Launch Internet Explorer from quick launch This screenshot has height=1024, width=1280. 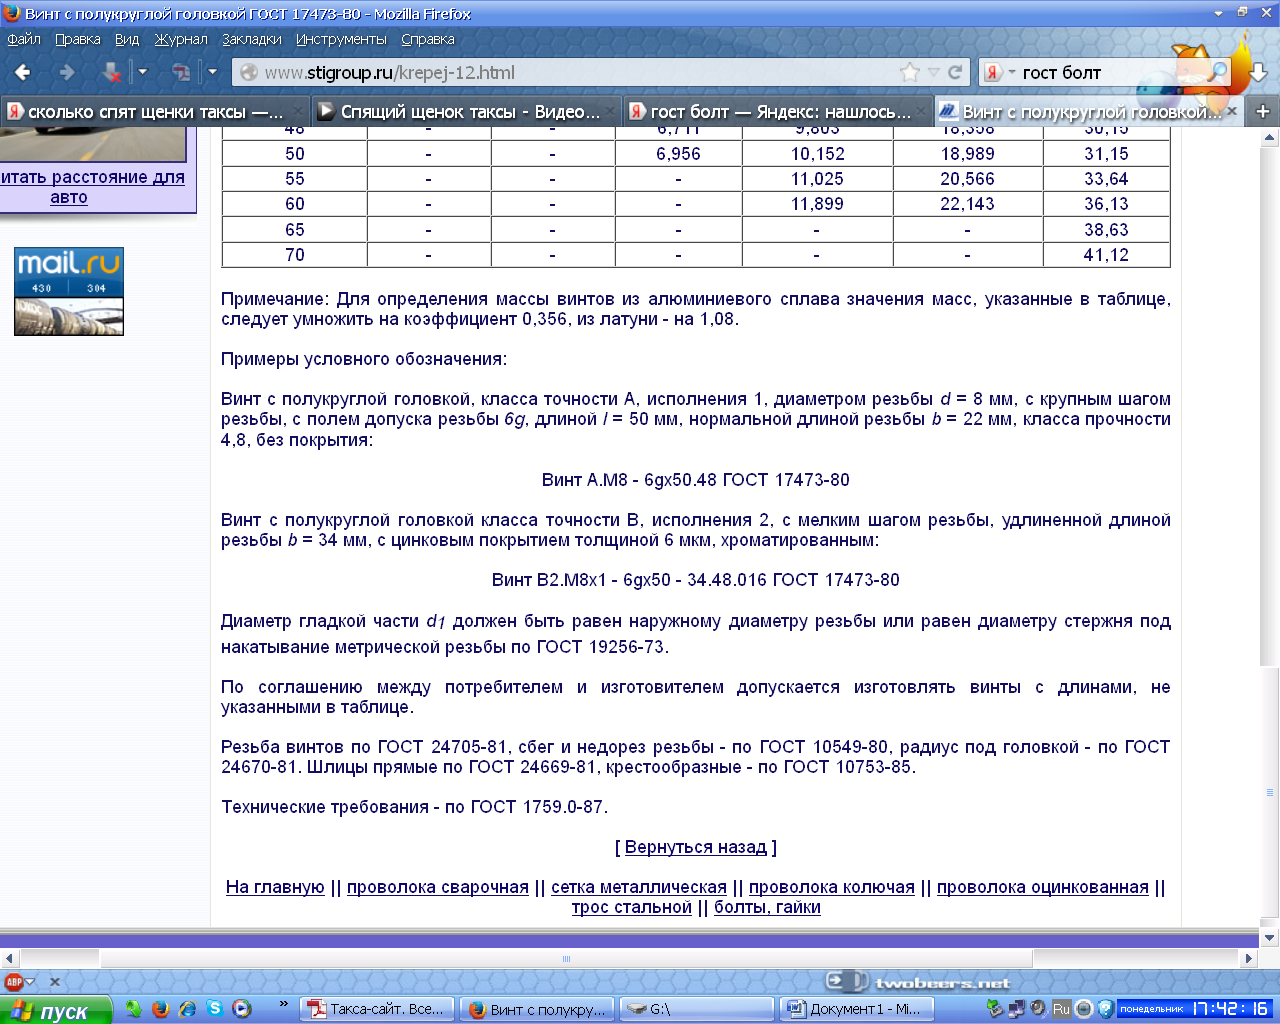pyautogui.click(x=187, y=1009)
